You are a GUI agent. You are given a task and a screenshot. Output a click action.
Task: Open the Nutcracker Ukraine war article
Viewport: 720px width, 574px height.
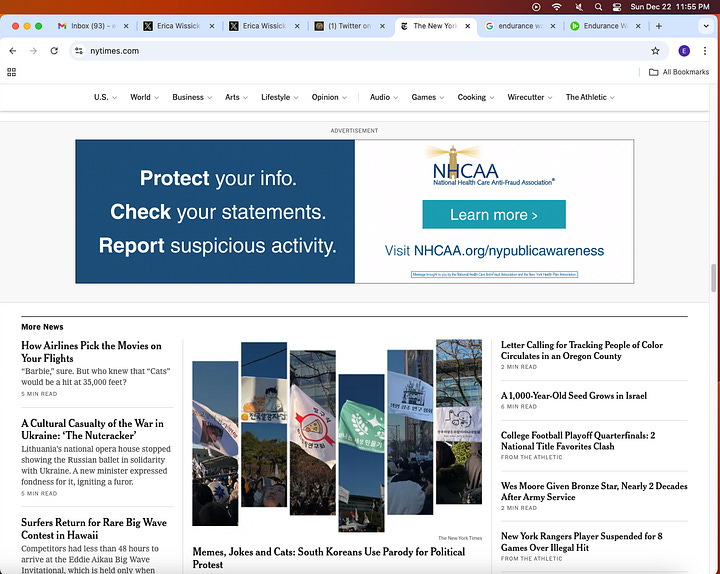coord(92,429)
